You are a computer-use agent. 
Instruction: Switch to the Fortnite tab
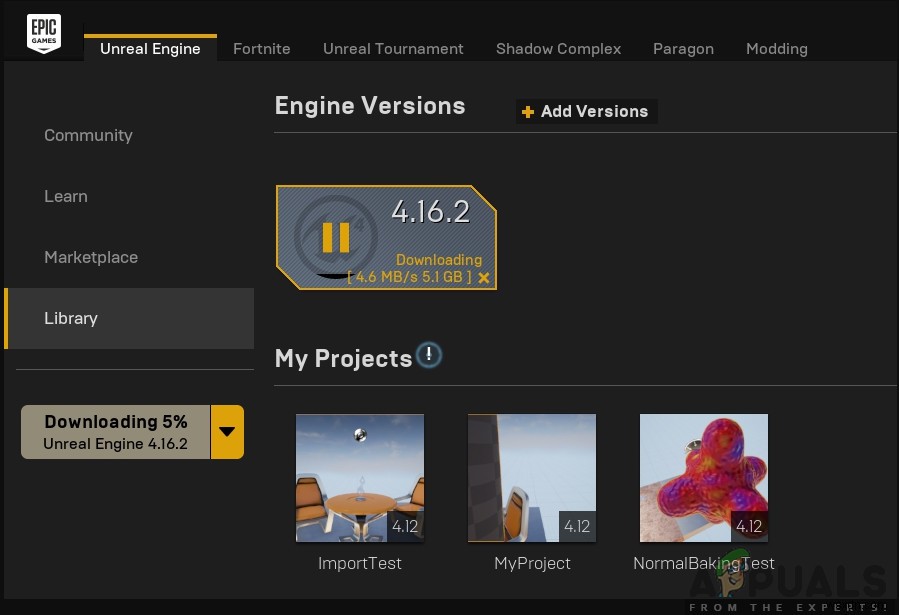tap(261, 48)
